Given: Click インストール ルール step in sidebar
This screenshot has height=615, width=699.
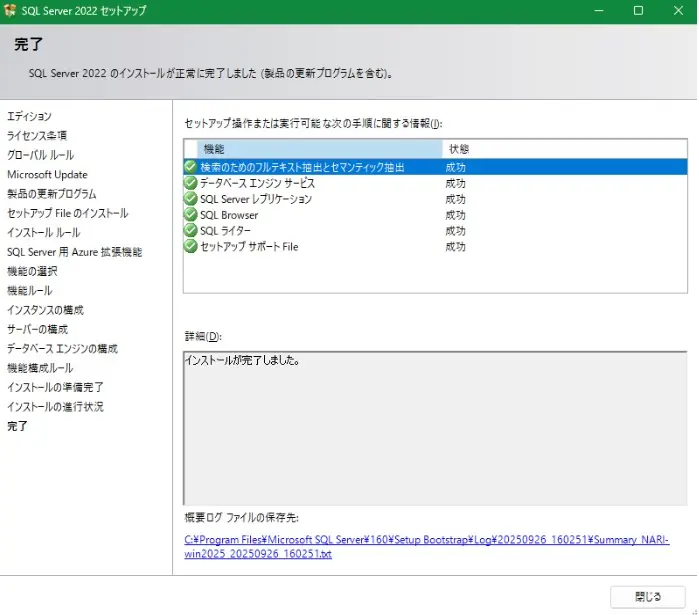Looking at the screenshot, I should [x=44, y=232].
